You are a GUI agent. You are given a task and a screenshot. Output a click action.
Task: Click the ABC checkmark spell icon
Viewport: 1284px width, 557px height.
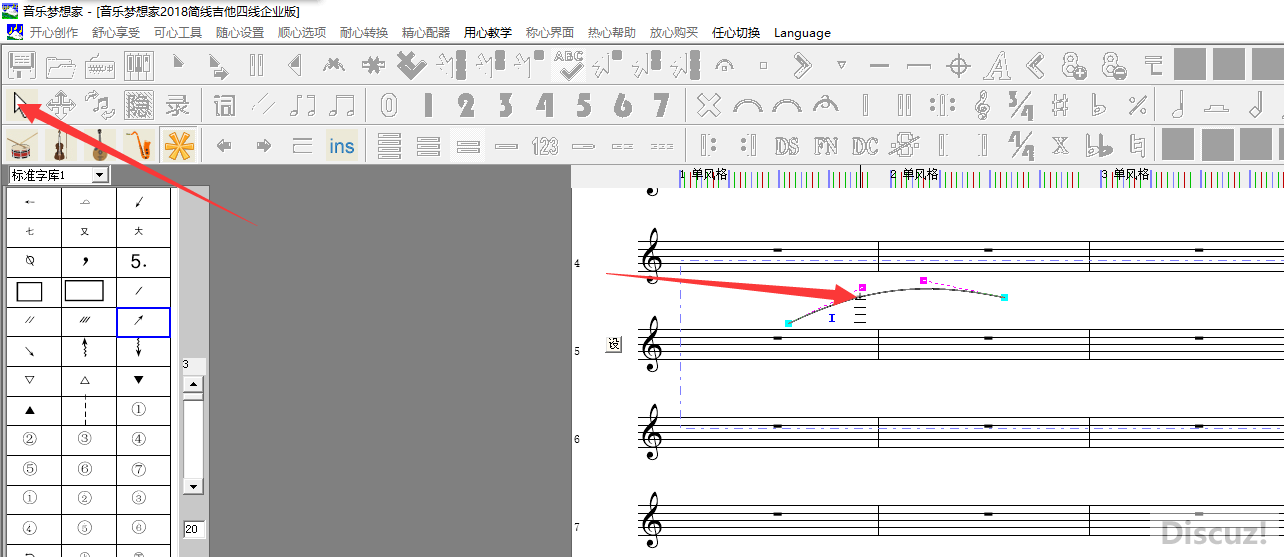tap(569, 66)
